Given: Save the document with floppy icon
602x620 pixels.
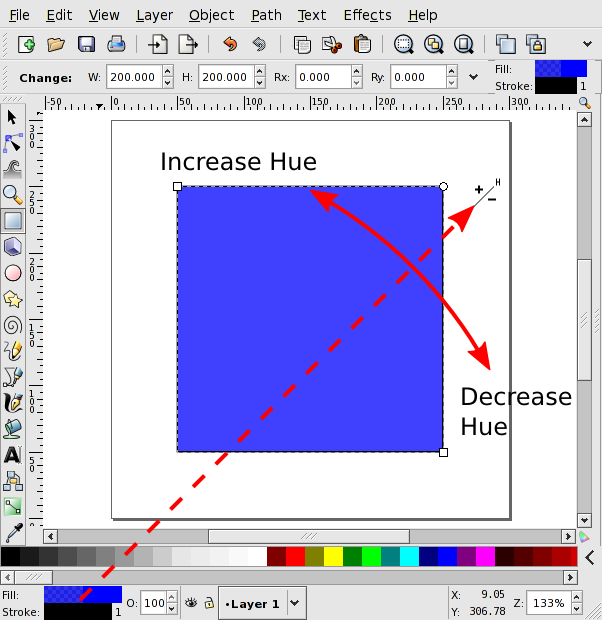Looking at the screenshot, I should click(x=86, y=44).
